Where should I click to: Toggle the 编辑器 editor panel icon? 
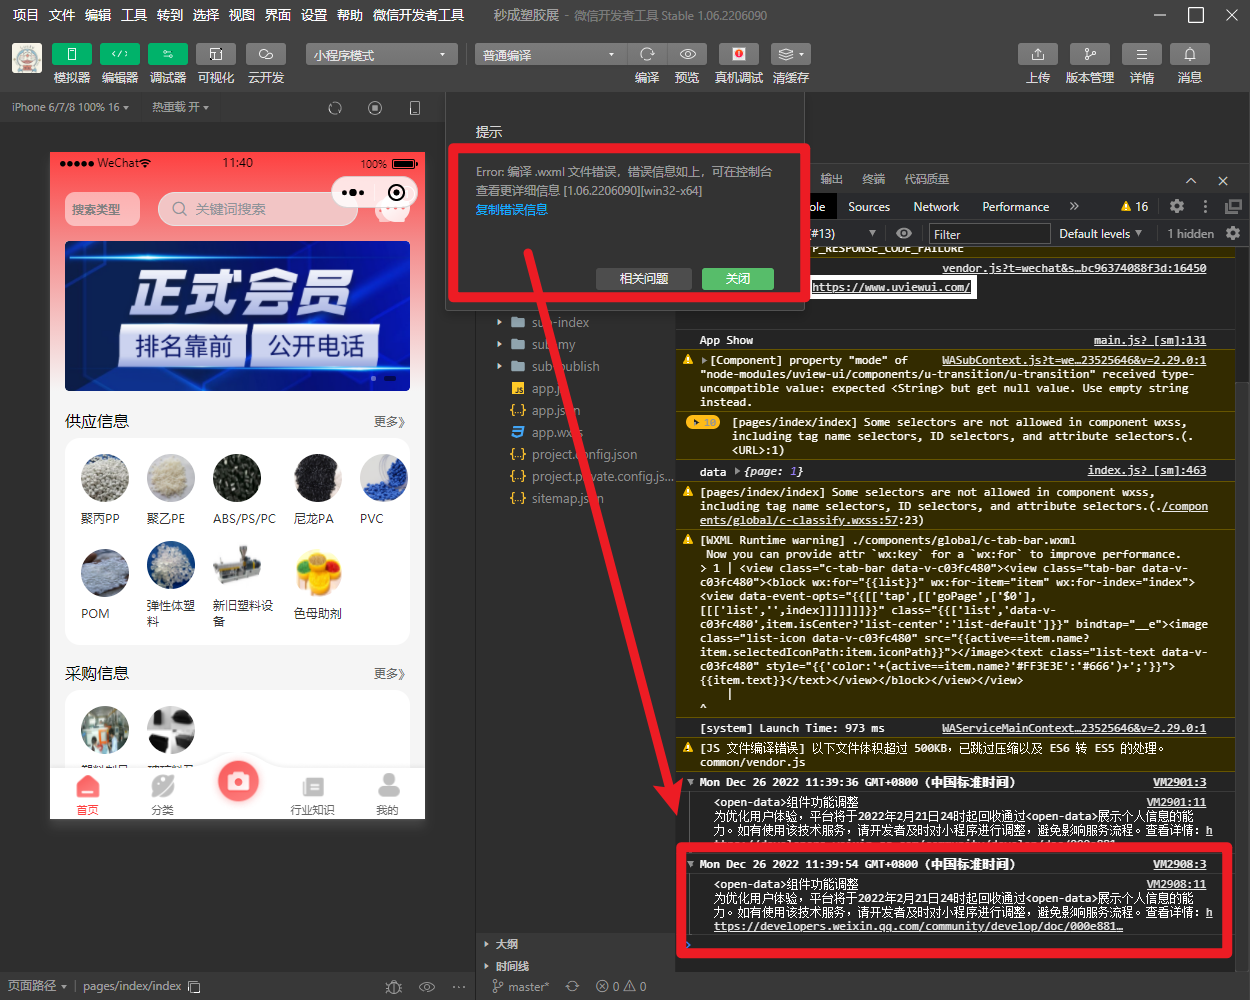[x=120, y=54]
